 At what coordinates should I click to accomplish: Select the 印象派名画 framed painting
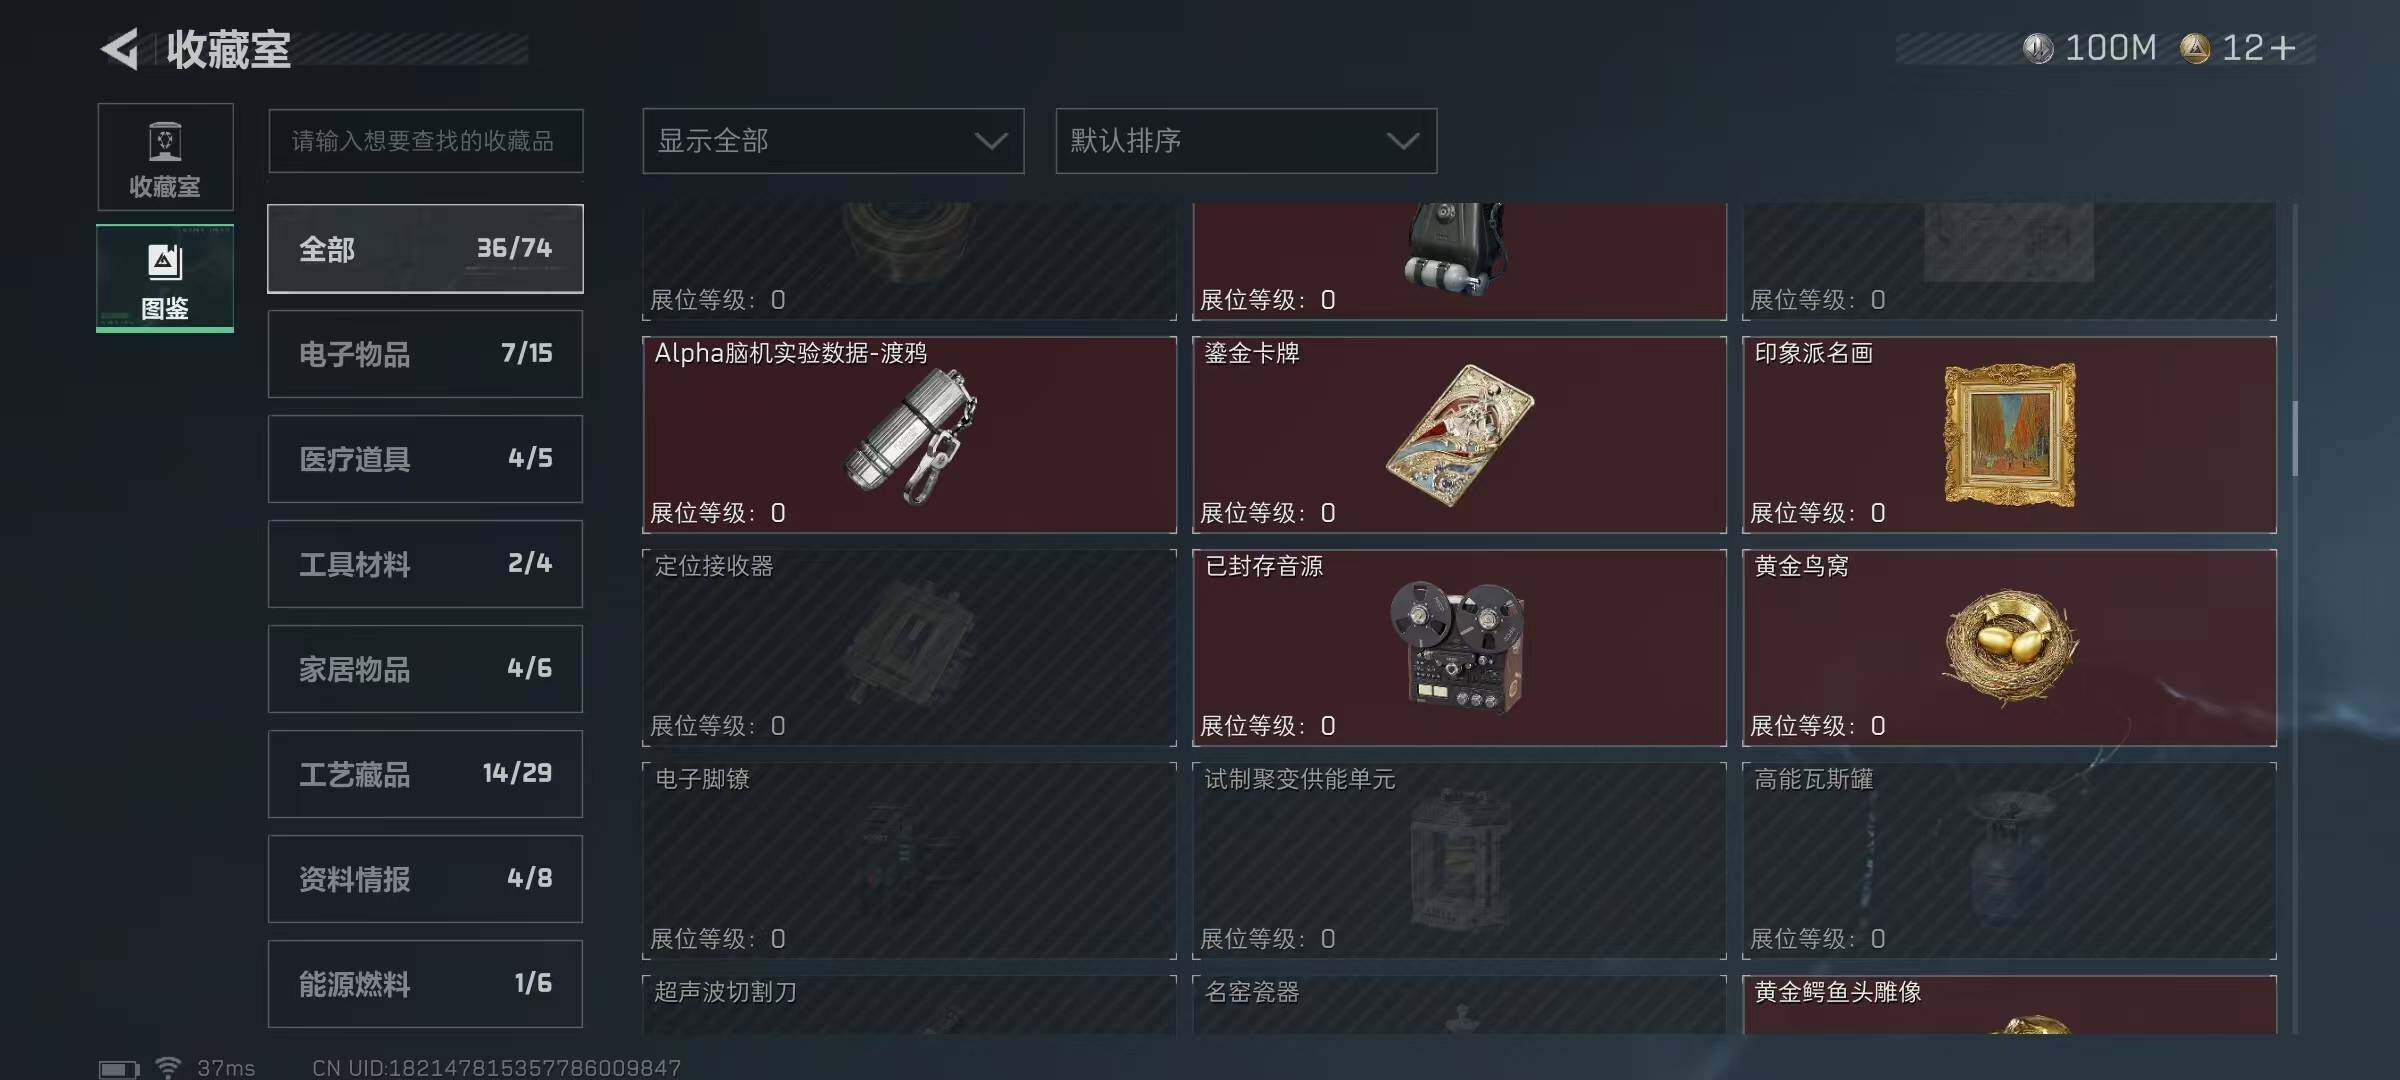(x=2009, y=435)
